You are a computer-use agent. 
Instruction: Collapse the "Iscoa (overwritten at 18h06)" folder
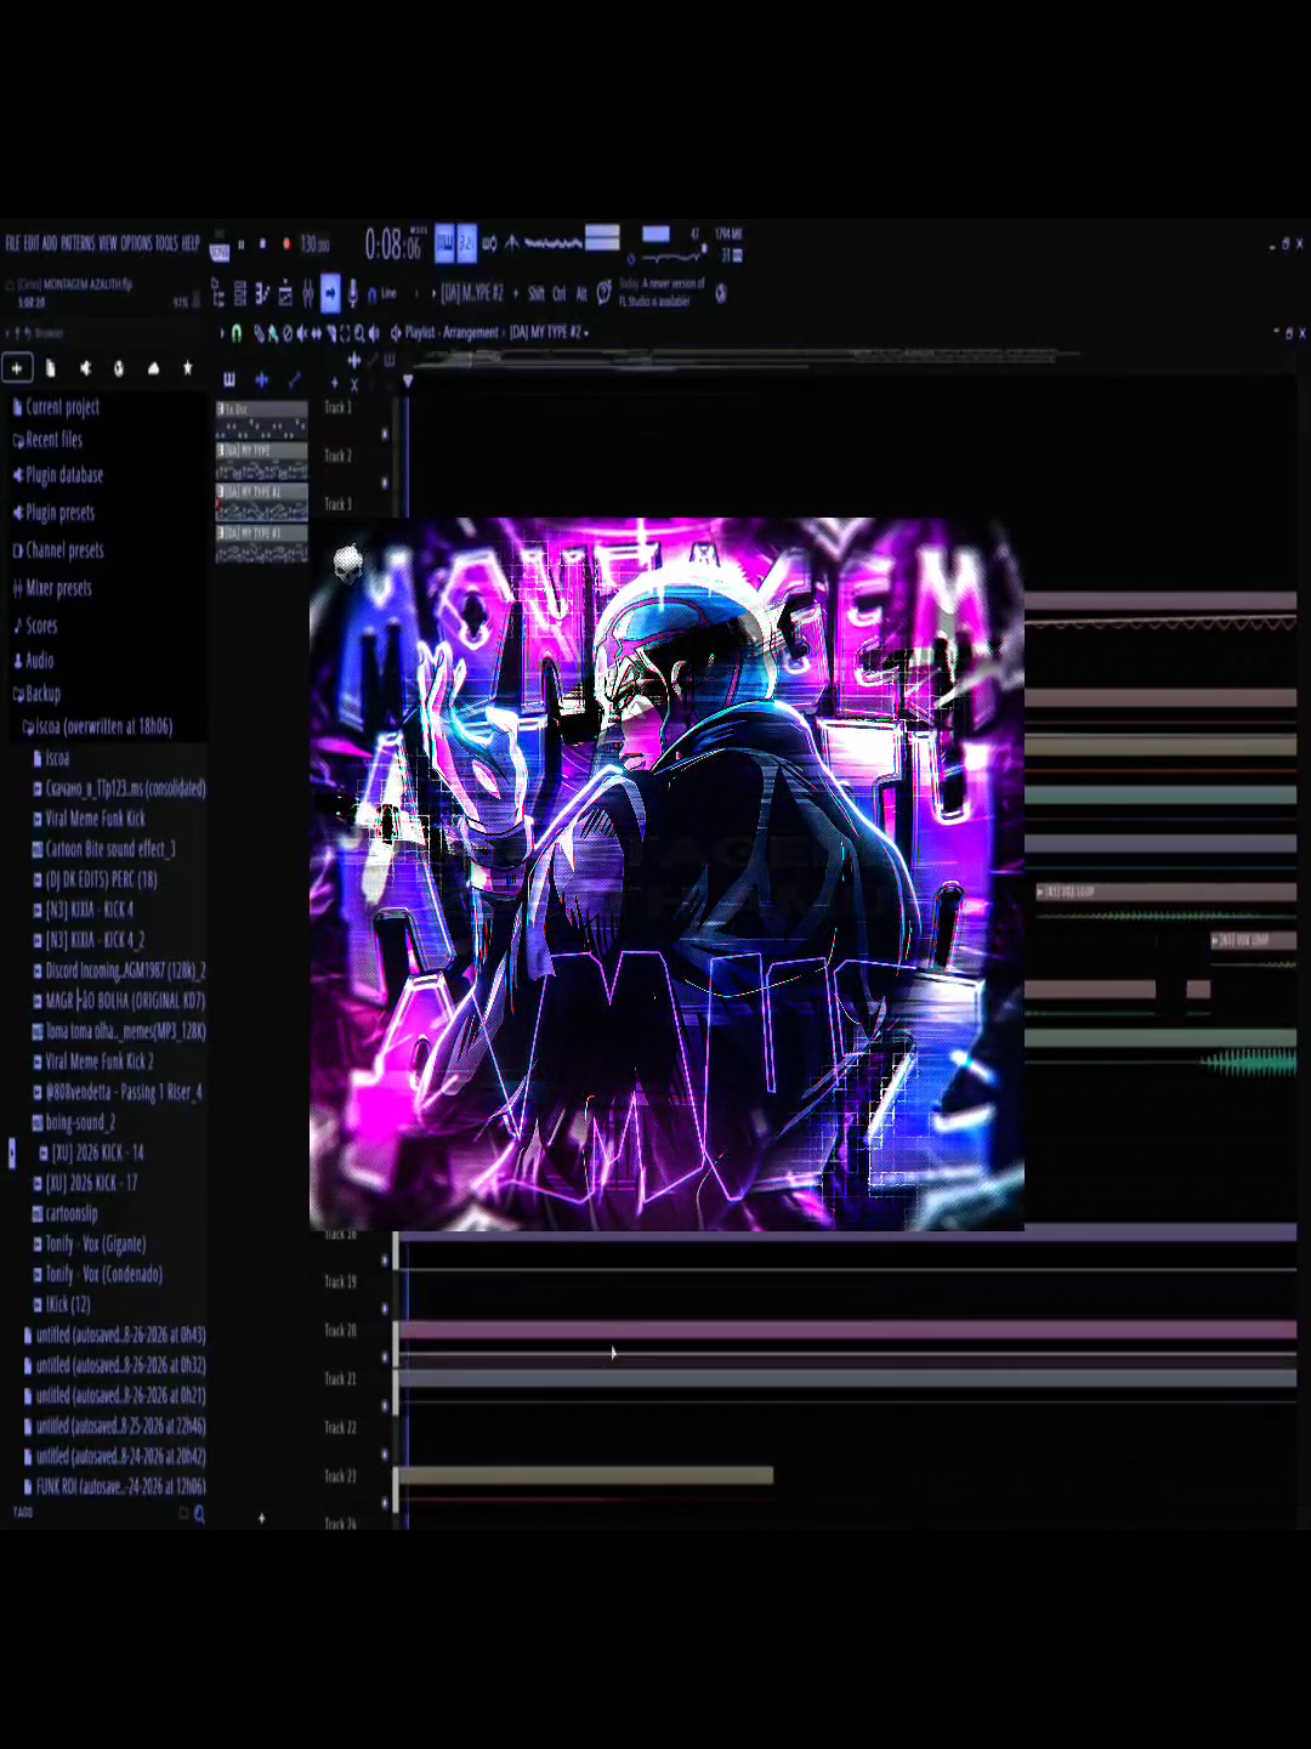[x=98, y=727]
